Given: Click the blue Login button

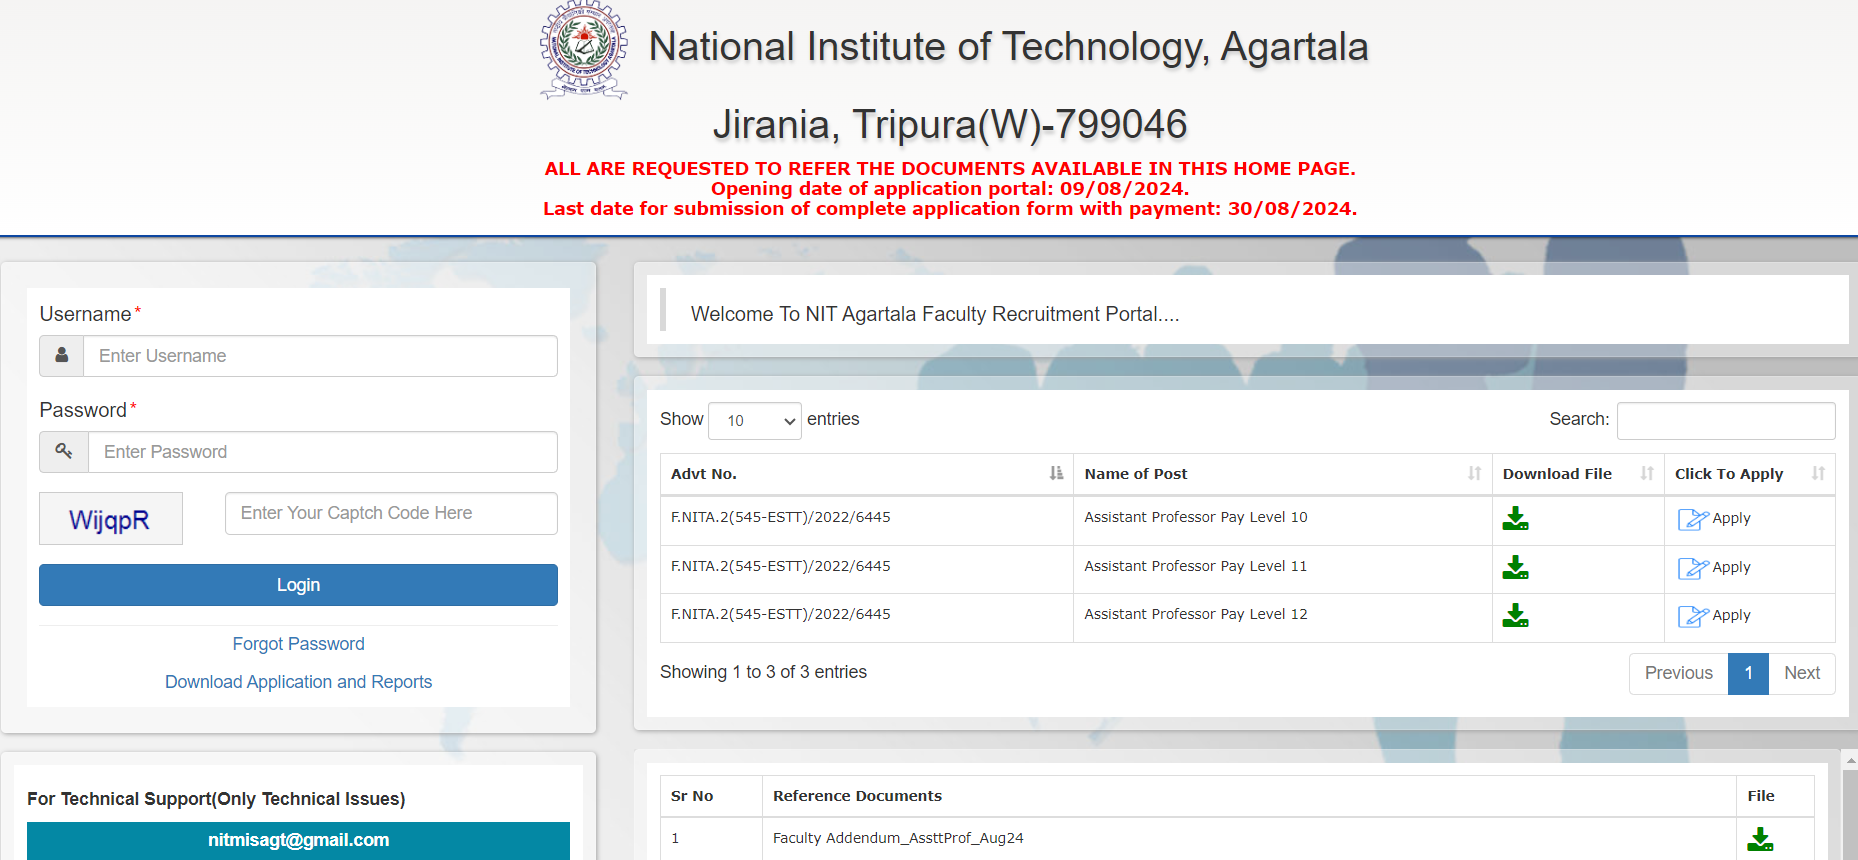Looking at the screenshot, I should click(298, 585).
